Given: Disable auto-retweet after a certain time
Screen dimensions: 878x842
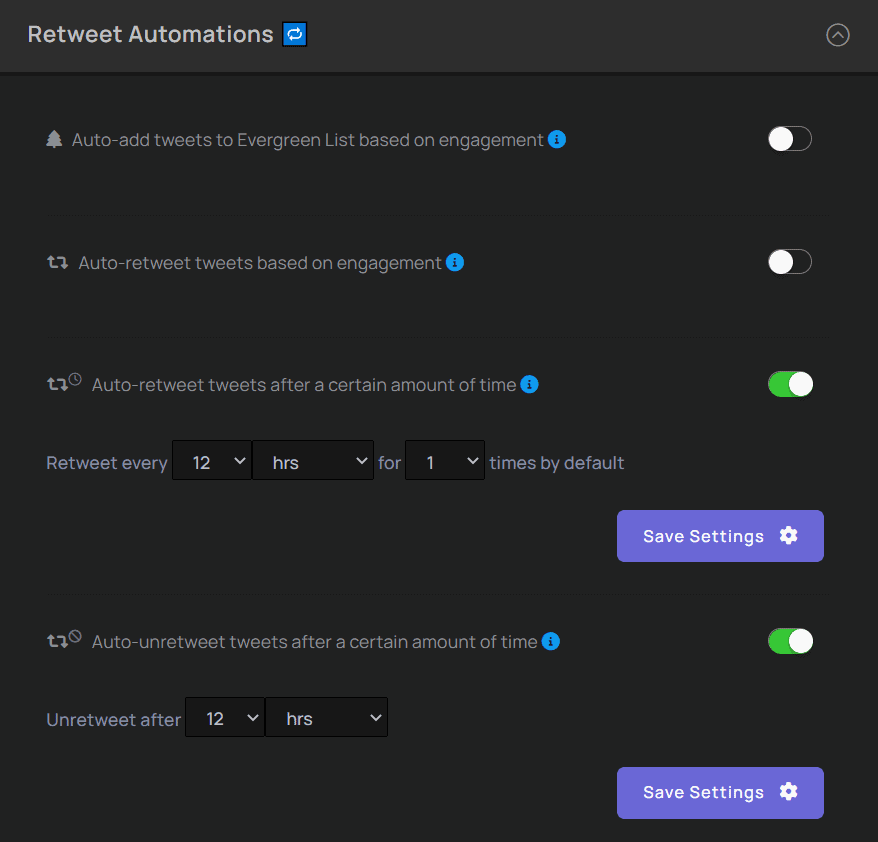Looking at the screenshot, I should coord(790,384).
